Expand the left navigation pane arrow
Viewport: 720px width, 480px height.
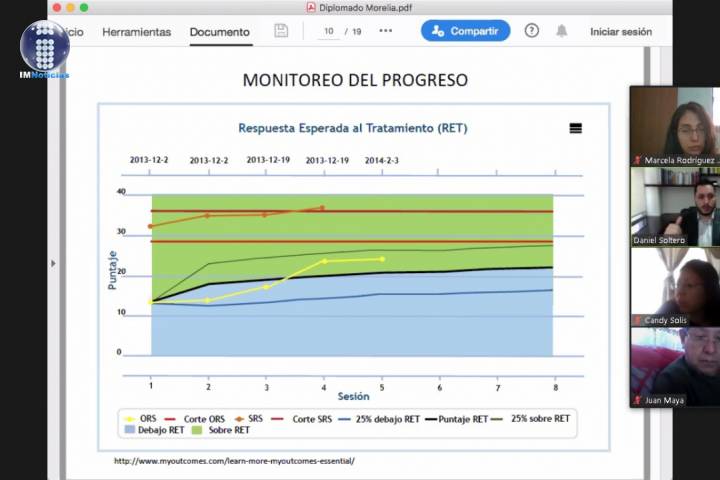coord(53,264)
